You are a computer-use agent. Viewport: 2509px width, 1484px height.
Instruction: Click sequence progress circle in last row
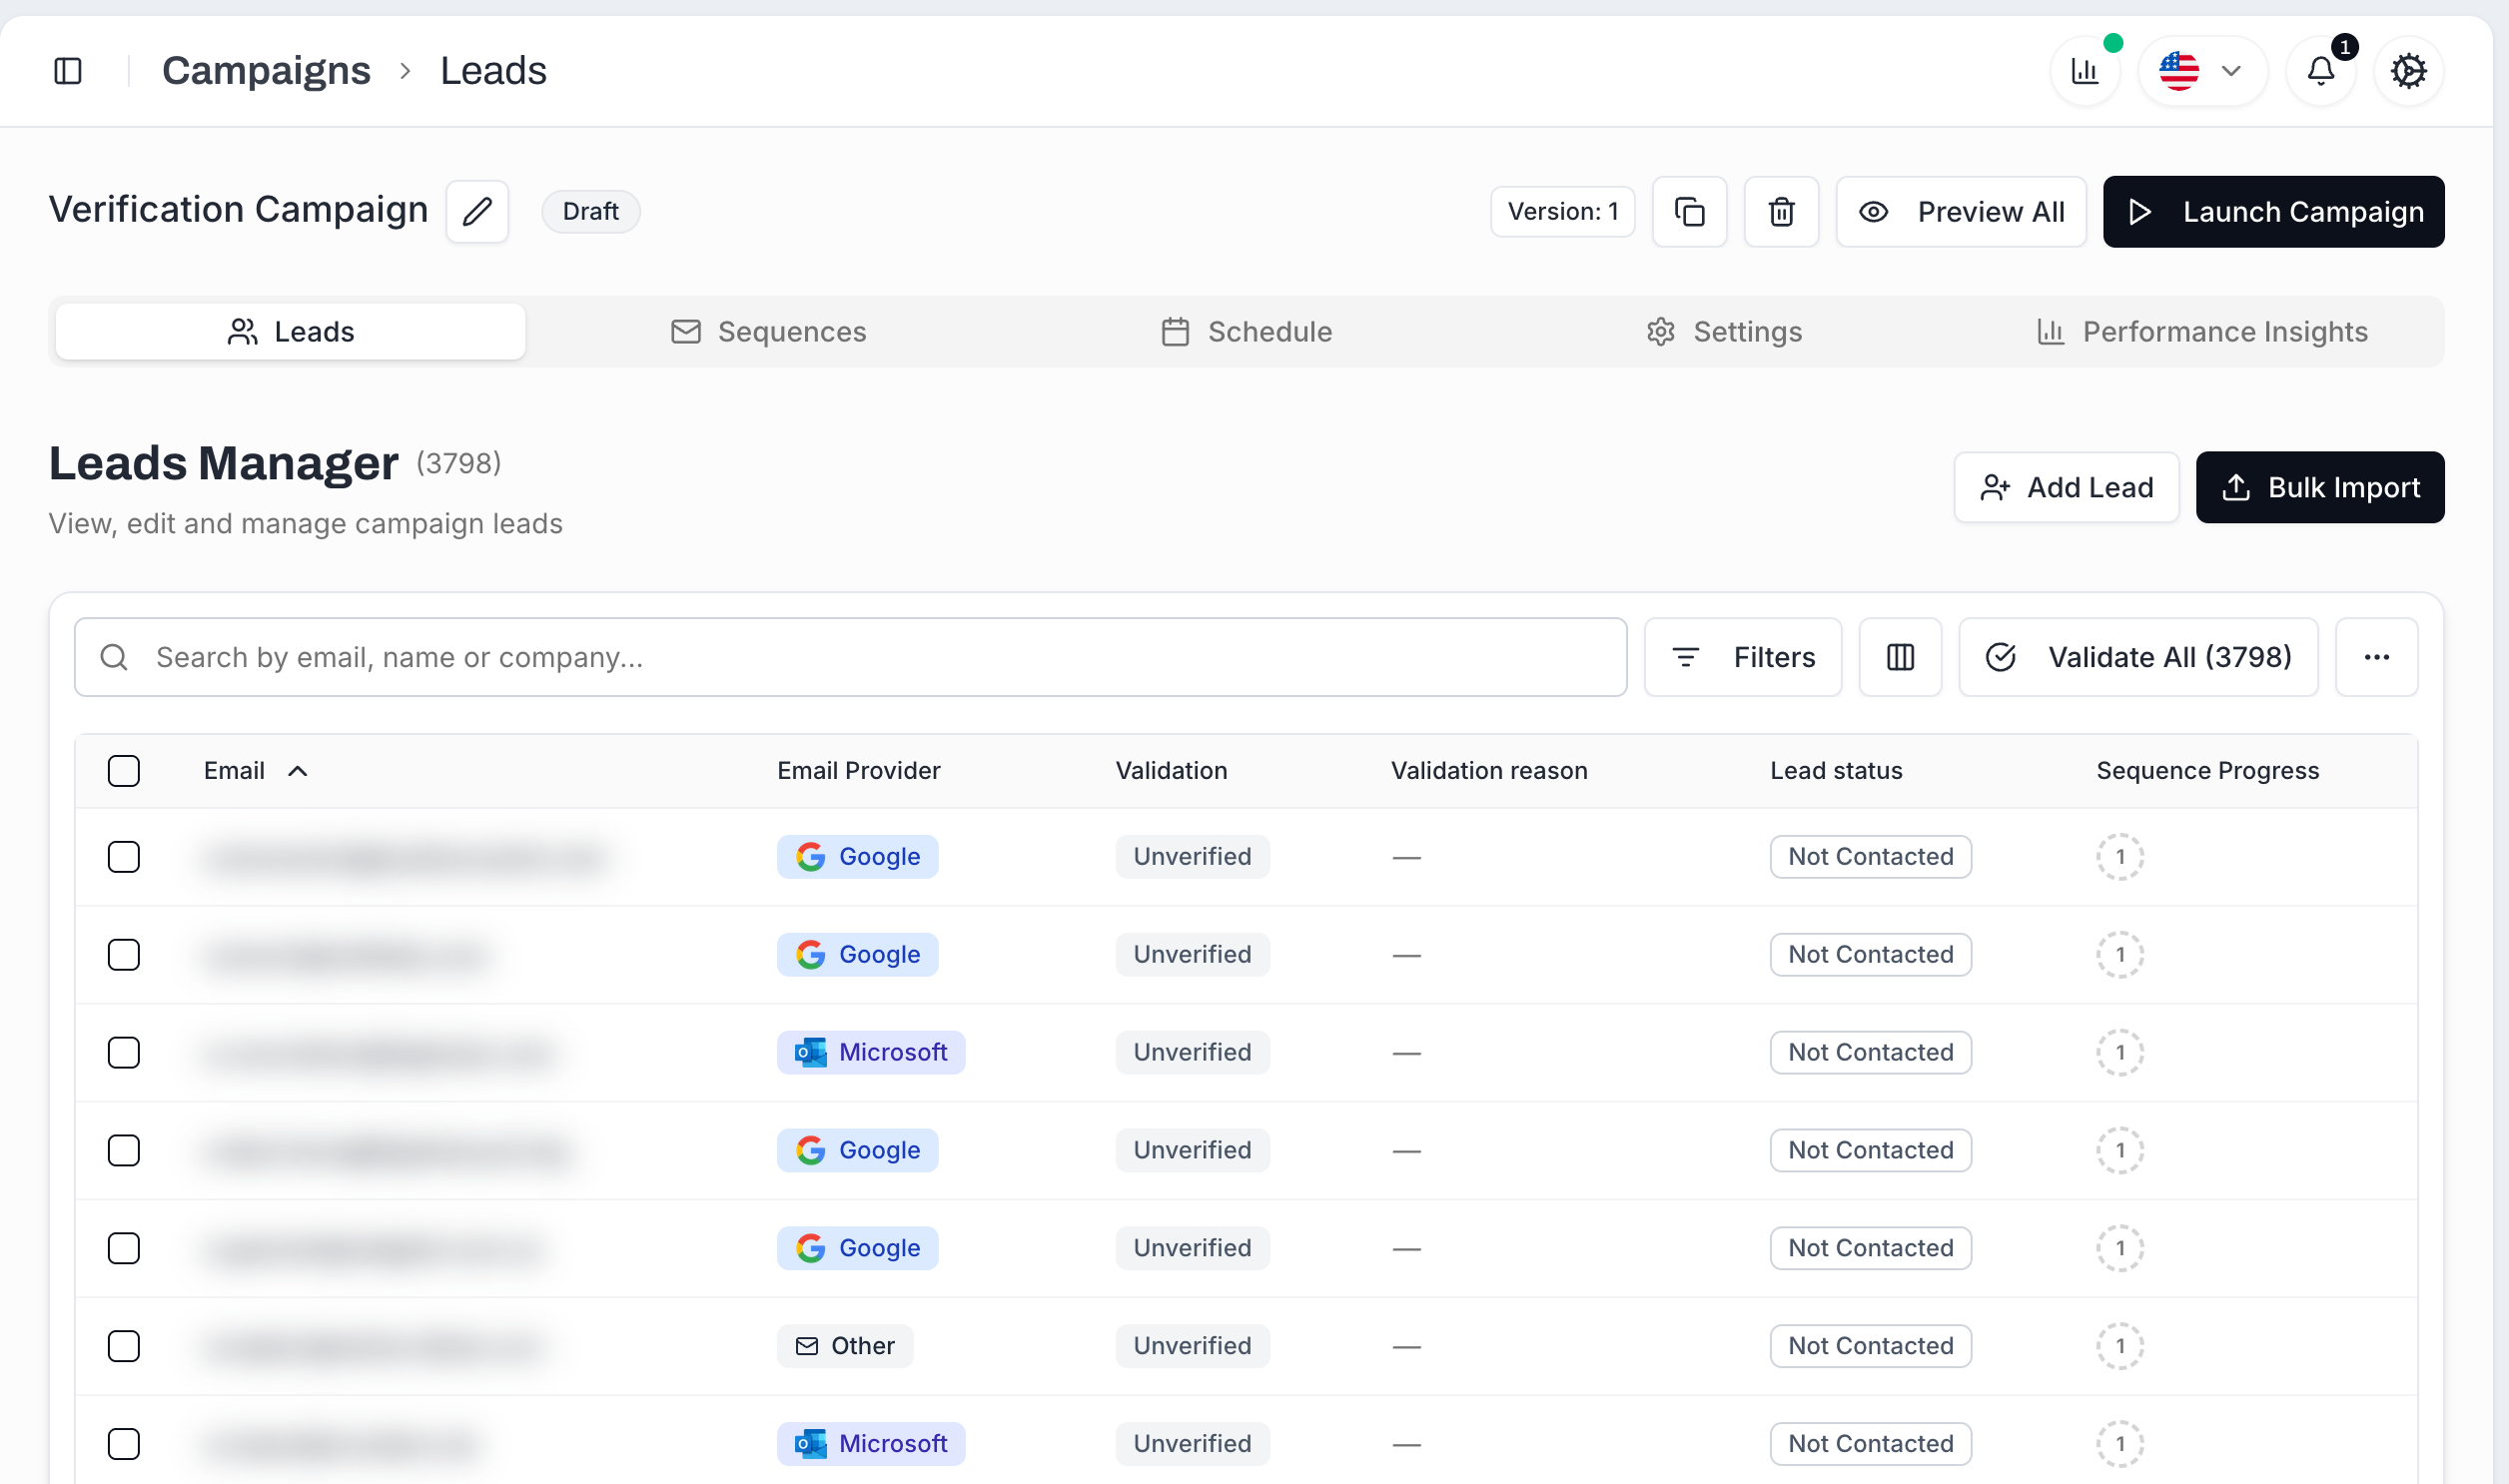pos(2120,1445)
